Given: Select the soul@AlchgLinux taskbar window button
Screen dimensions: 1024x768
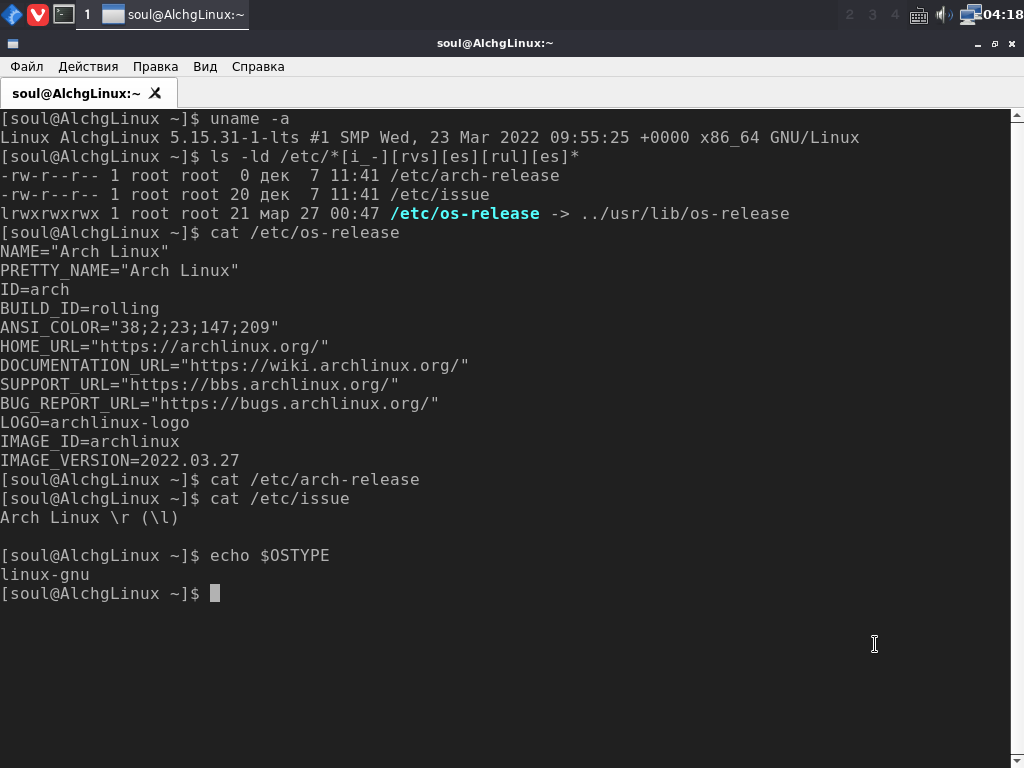Looking at the screenshot, I should (173, 14).
